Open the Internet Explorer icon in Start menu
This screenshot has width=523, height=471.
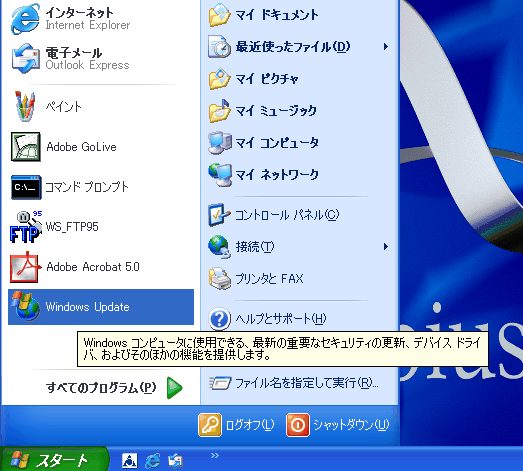pos(25,19)
